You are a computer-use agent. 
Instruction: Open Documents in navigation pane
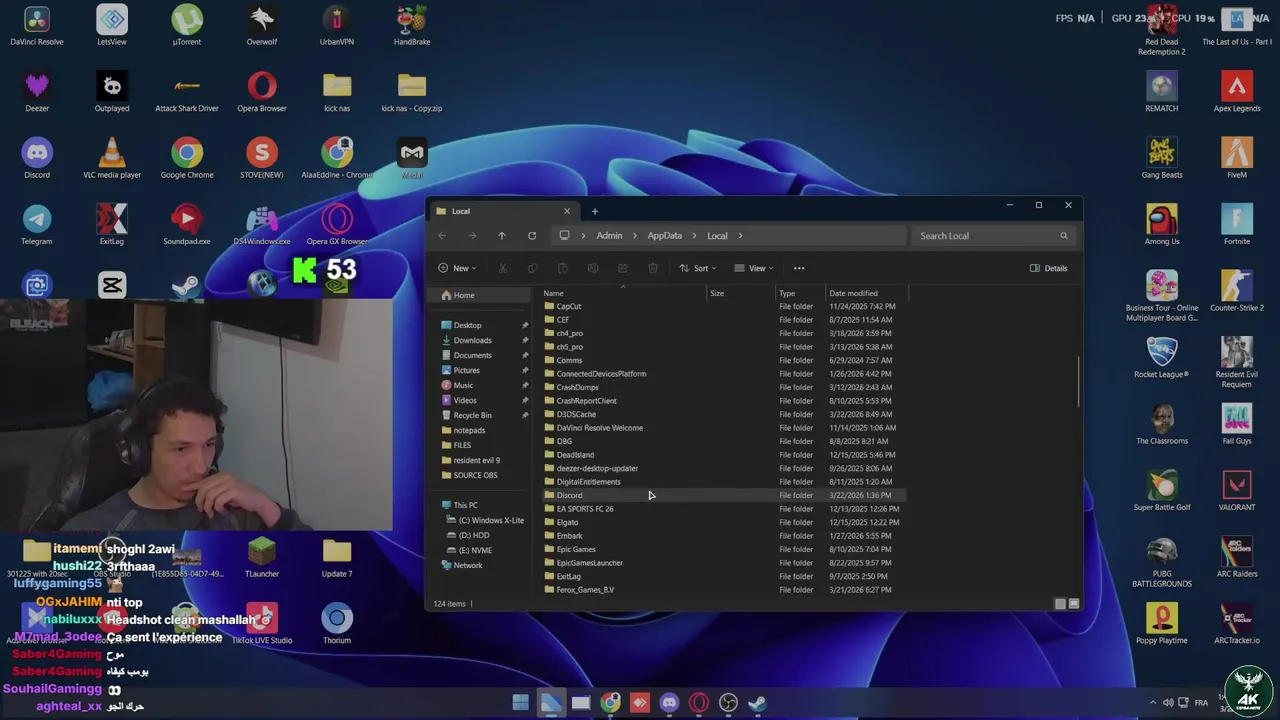(472, 355)
